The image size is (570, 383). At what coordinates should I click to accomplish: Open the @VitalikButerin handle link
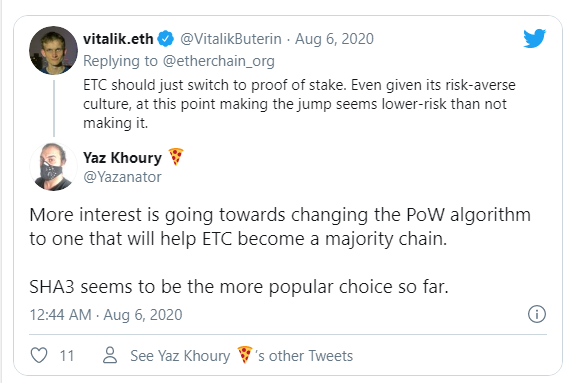point(231,39)
